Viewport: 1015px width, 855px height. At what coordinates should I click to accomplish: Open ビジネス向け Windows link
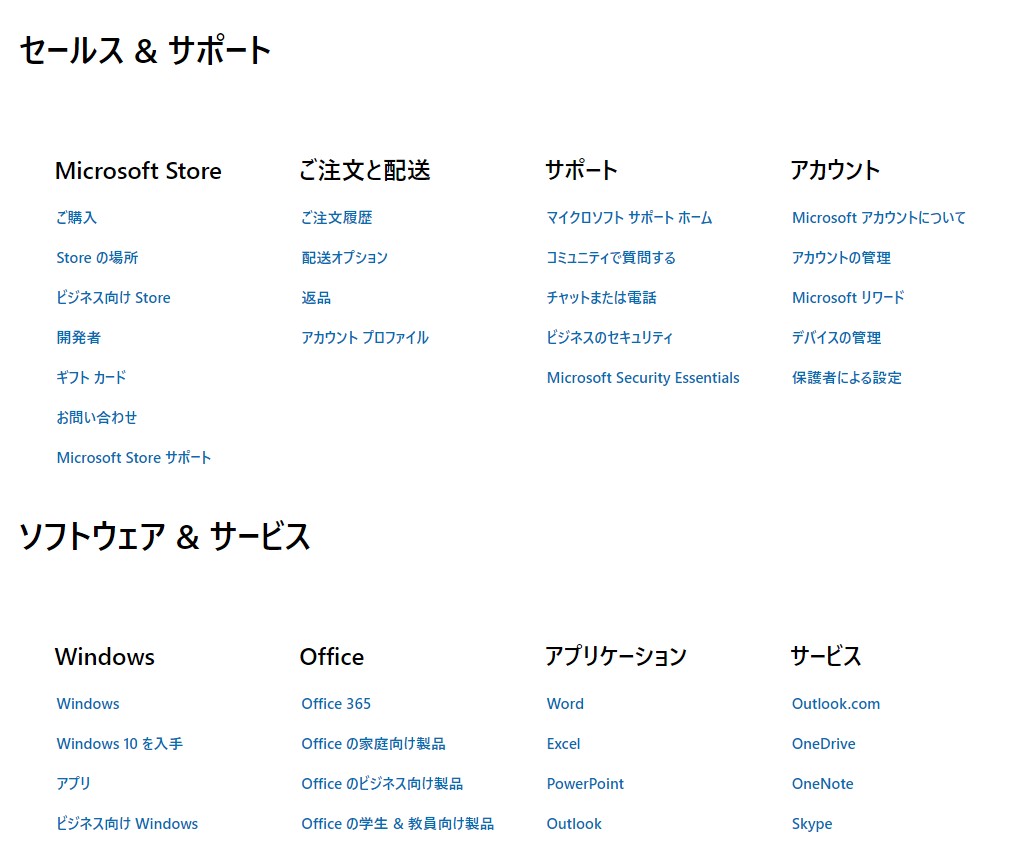tap(127, 823)
